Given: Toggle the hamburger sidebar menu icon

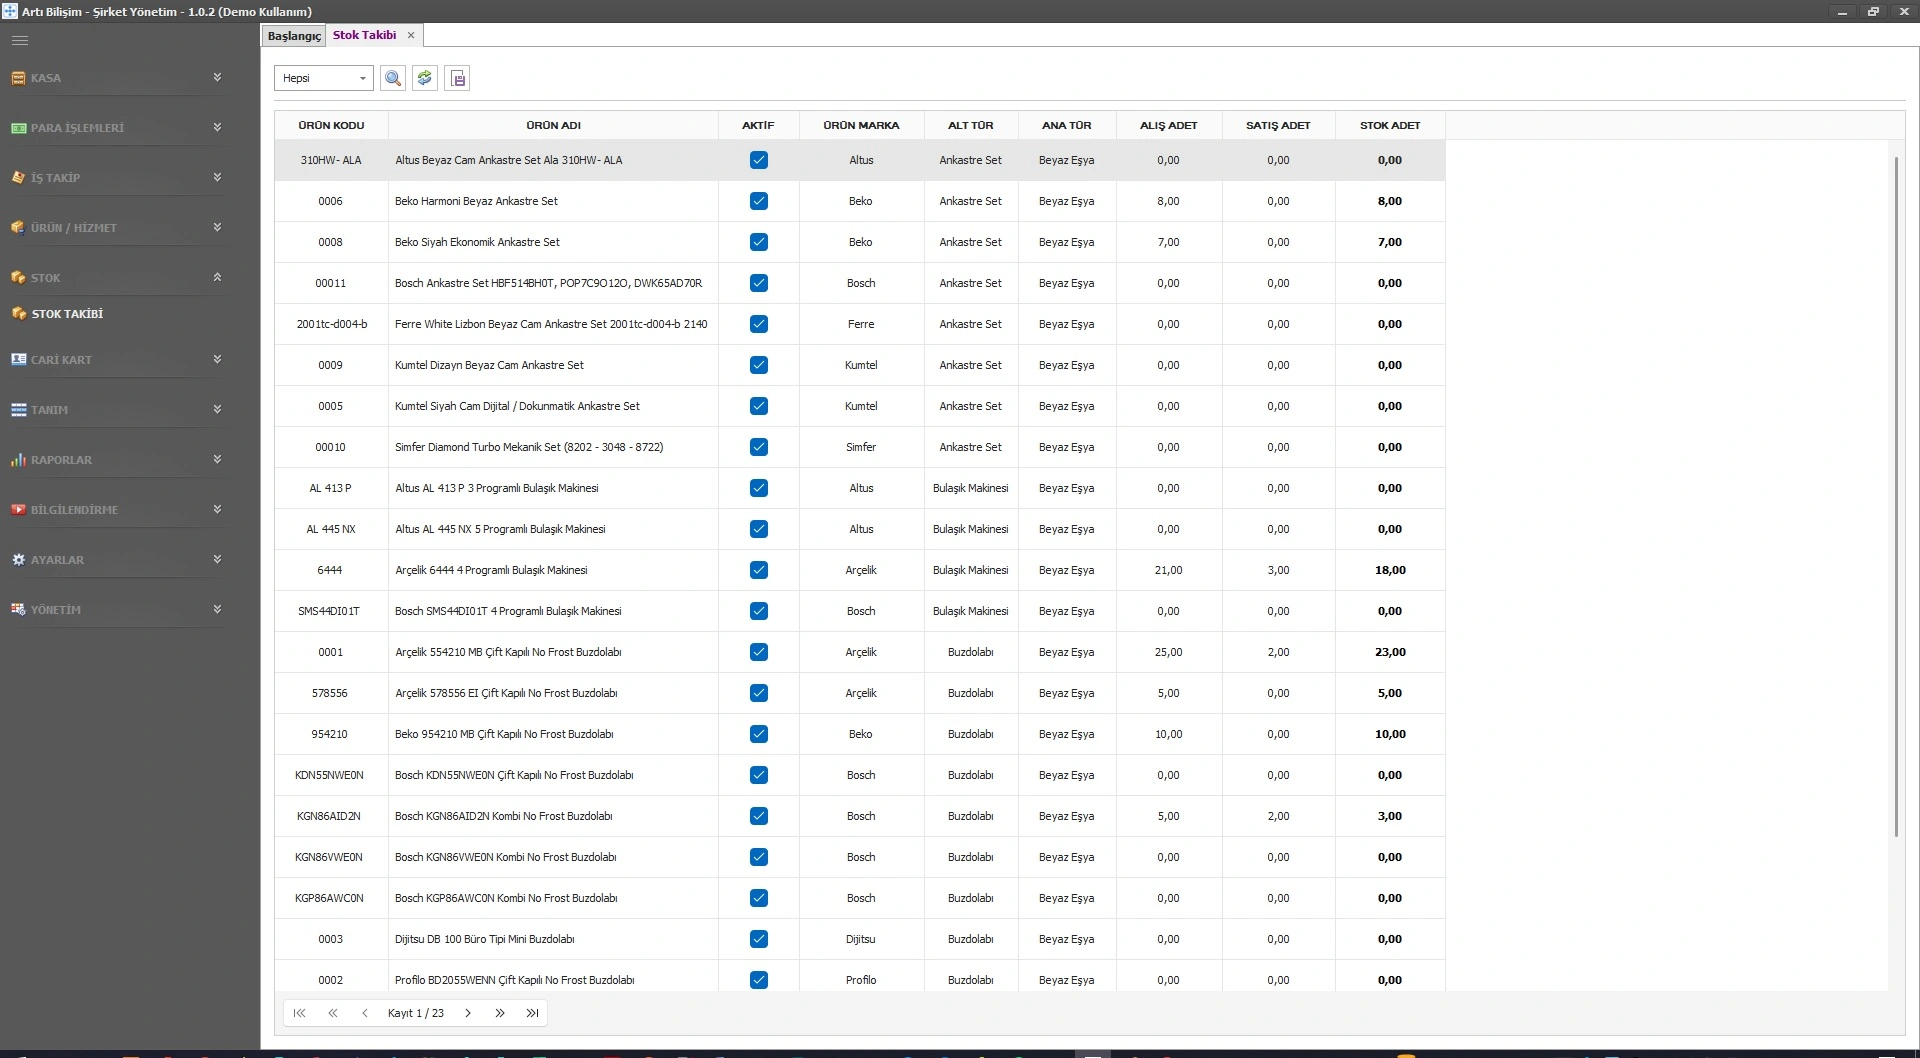Looking at the screenshot, I should [20, 41].
